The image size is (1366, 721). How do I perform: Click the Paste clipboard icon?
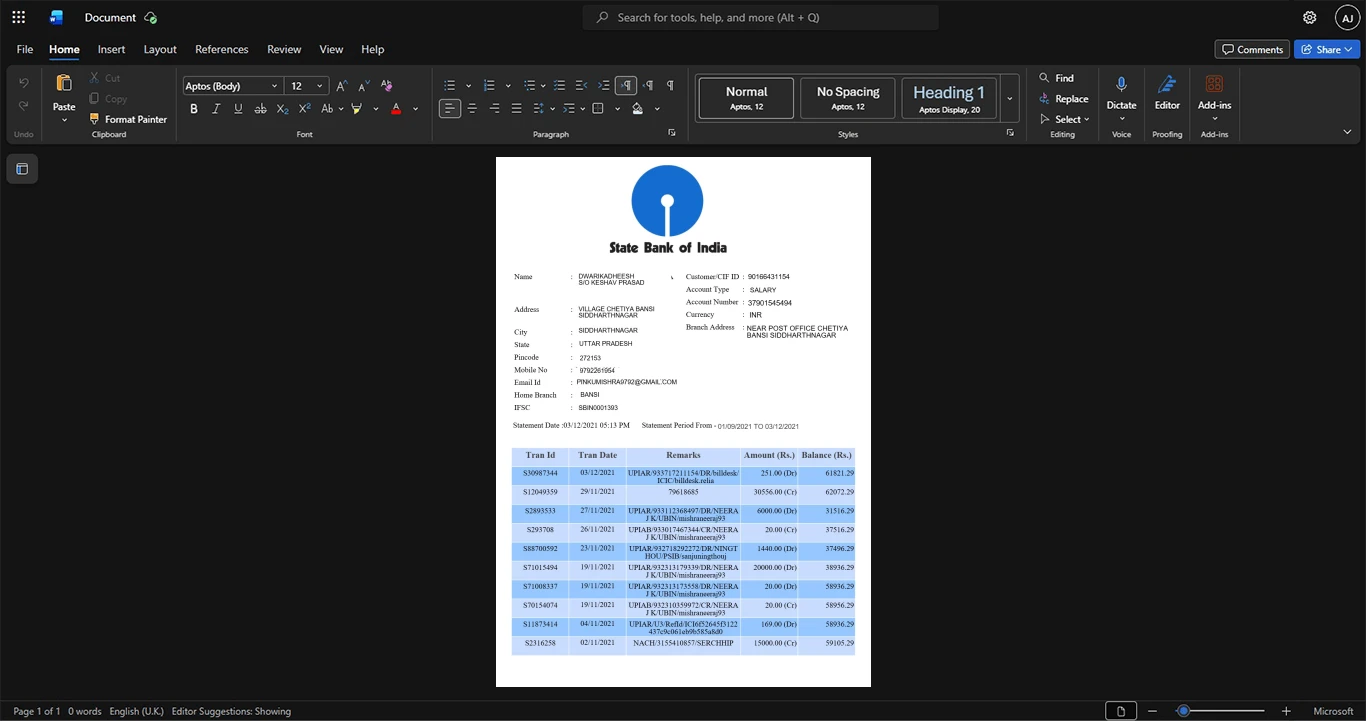coord(64,83)
